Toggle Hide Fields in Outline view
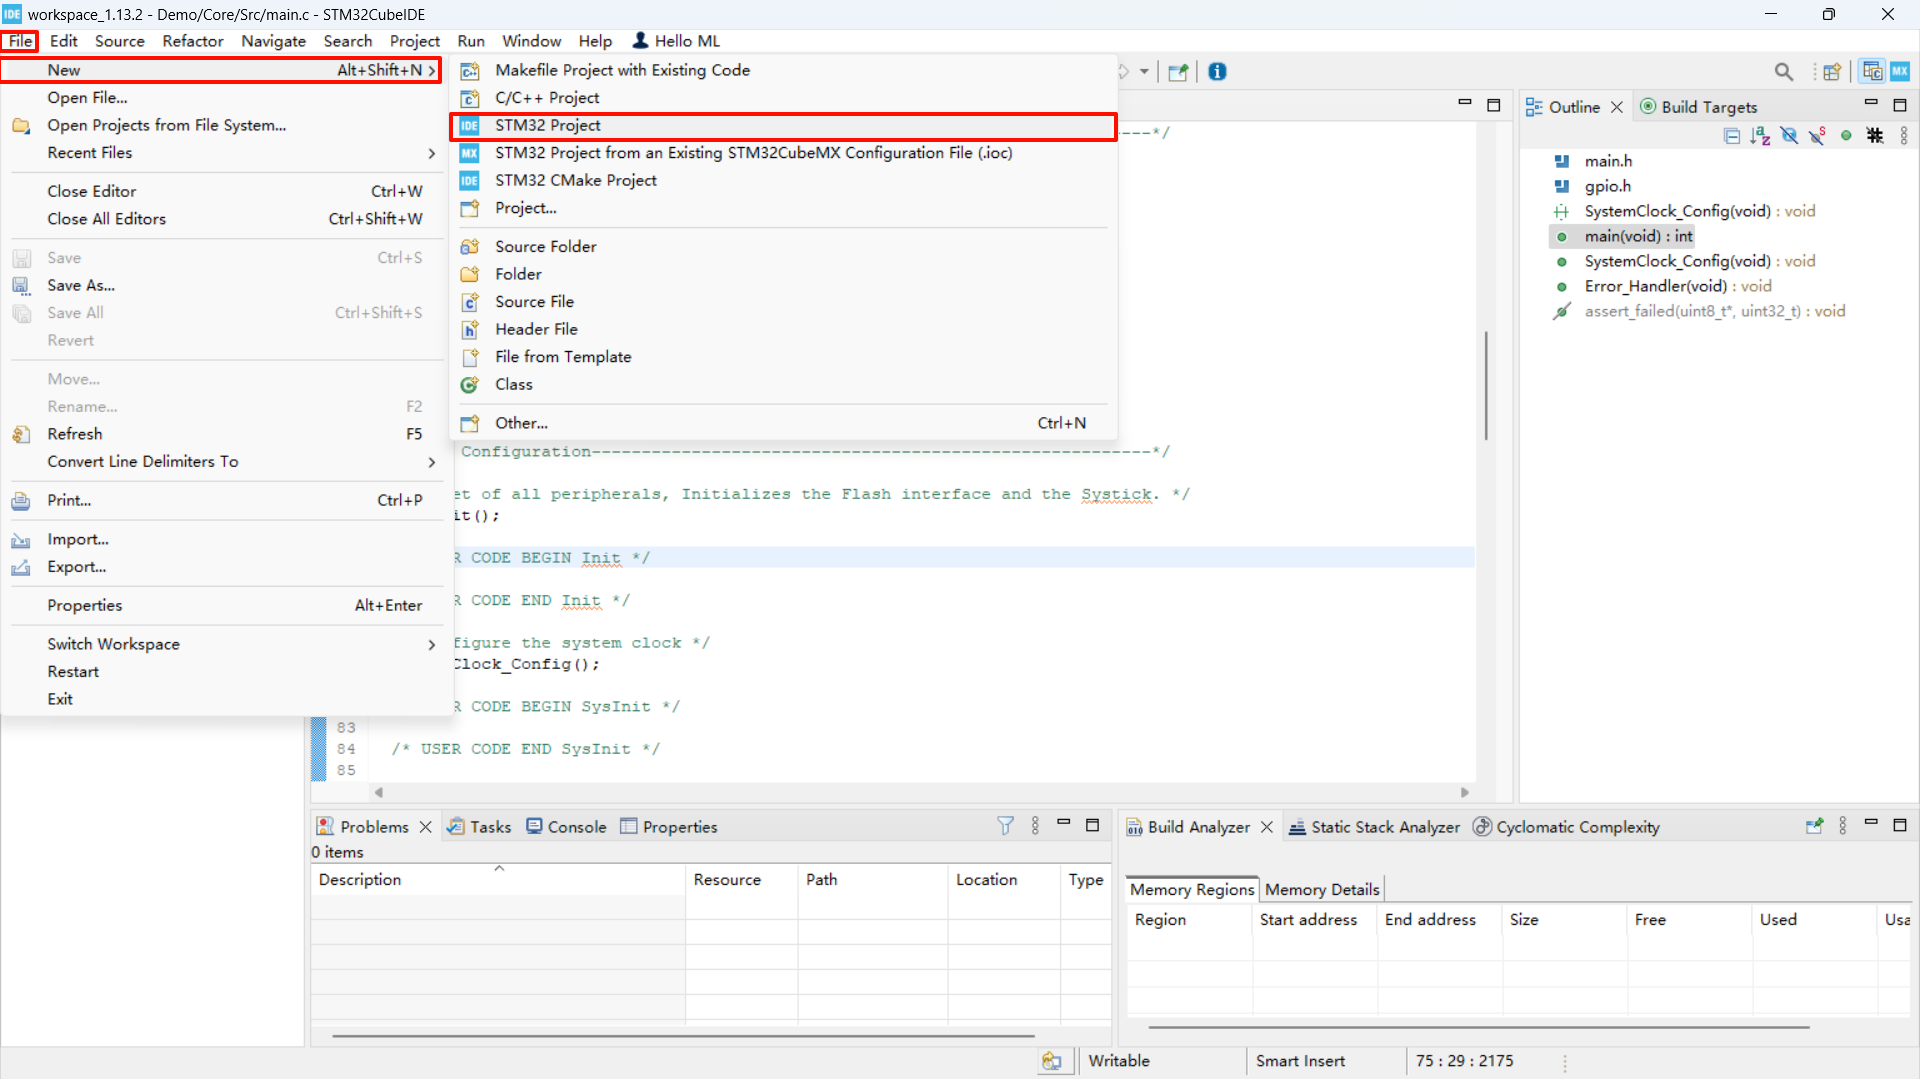This screenshot has height=1079, width=1920. pyautogui.click(x=1789, y=136)
